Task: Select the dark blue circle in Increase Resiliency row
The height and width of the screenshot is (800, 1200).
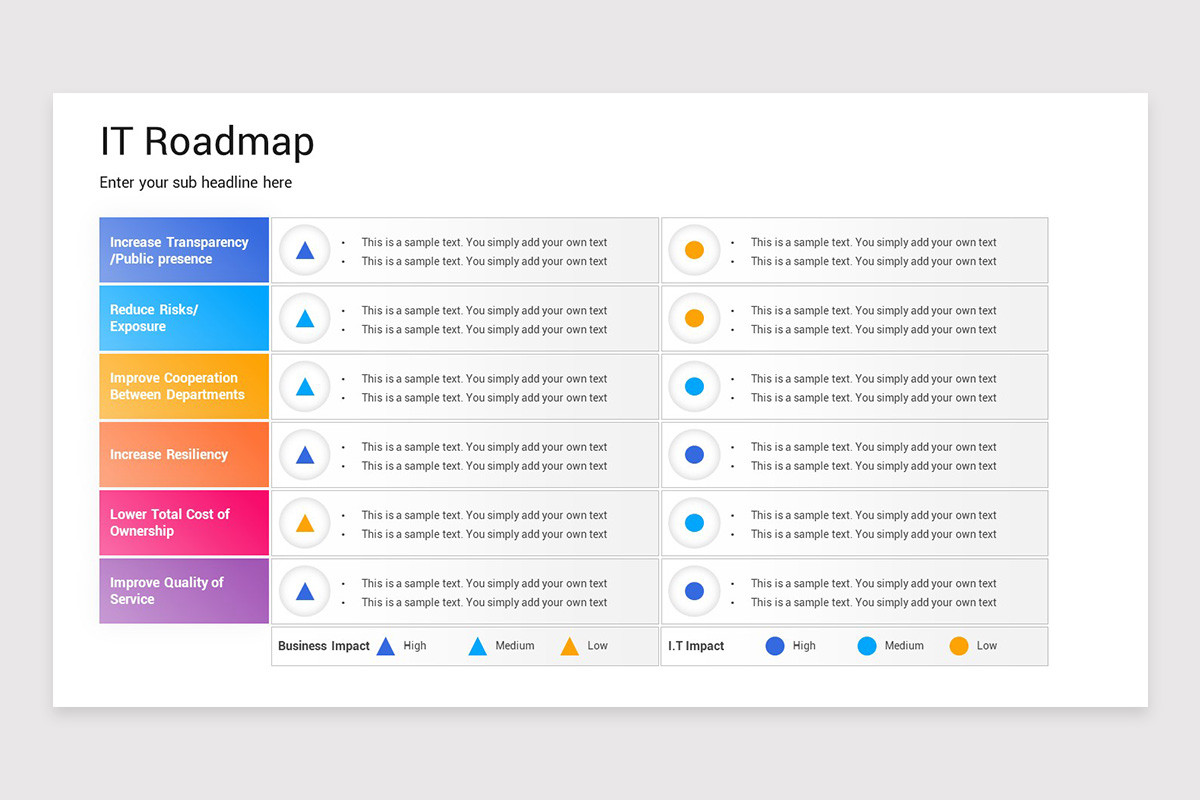Action: (x=694, y=454)
